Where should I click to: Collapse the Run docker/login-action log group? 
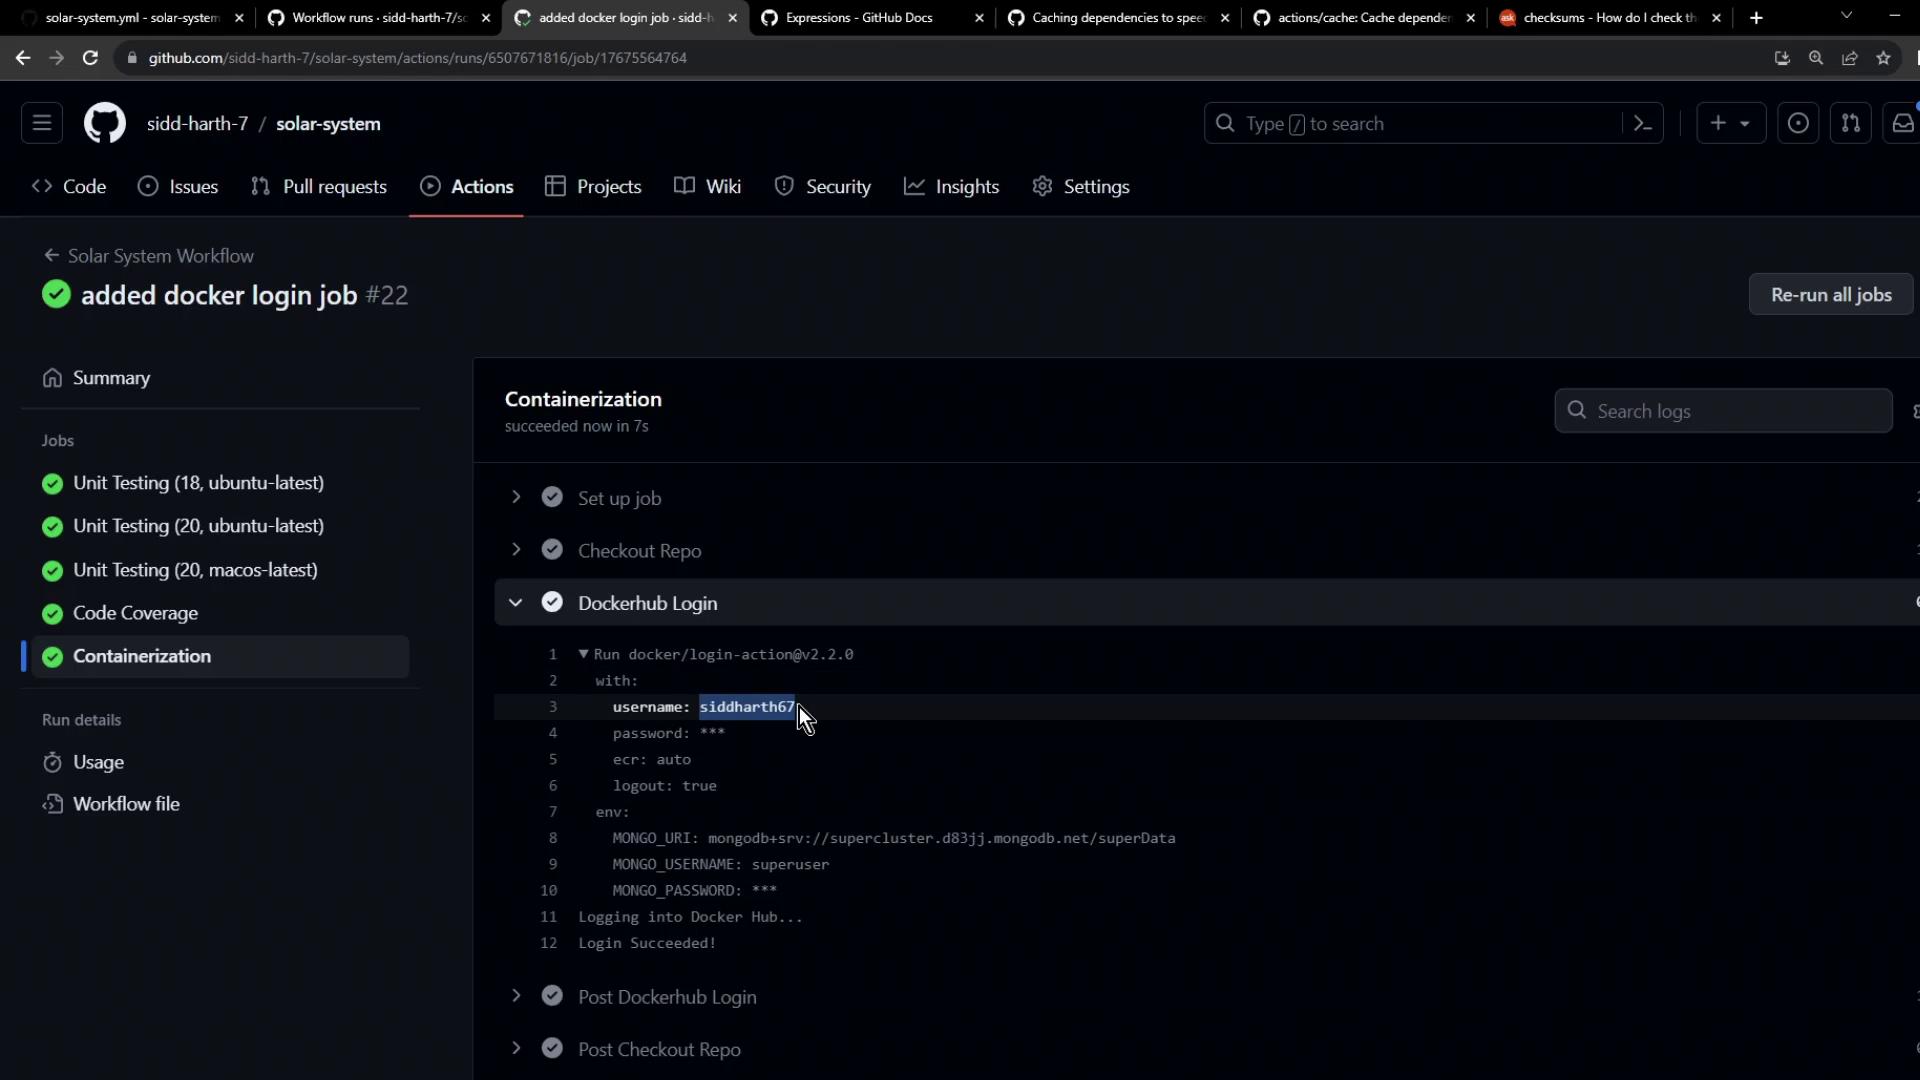[583, 654]
